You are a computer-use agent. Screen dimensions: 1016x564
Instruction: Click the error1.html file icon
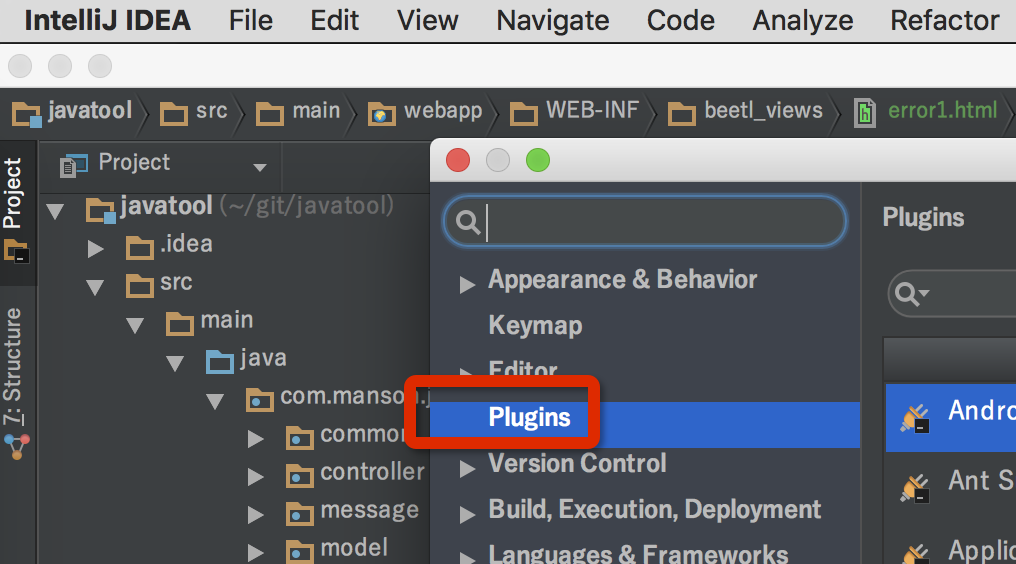pyautogui.click(x=864, y=113)
